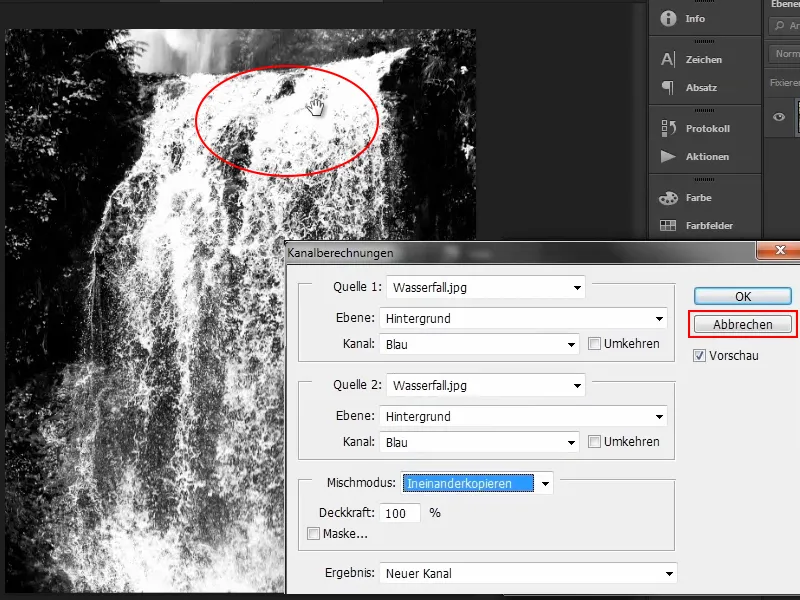Enable Umkehren for Quelle 2 channel
This screenshot has width=800, height=600.
[594, 441]
